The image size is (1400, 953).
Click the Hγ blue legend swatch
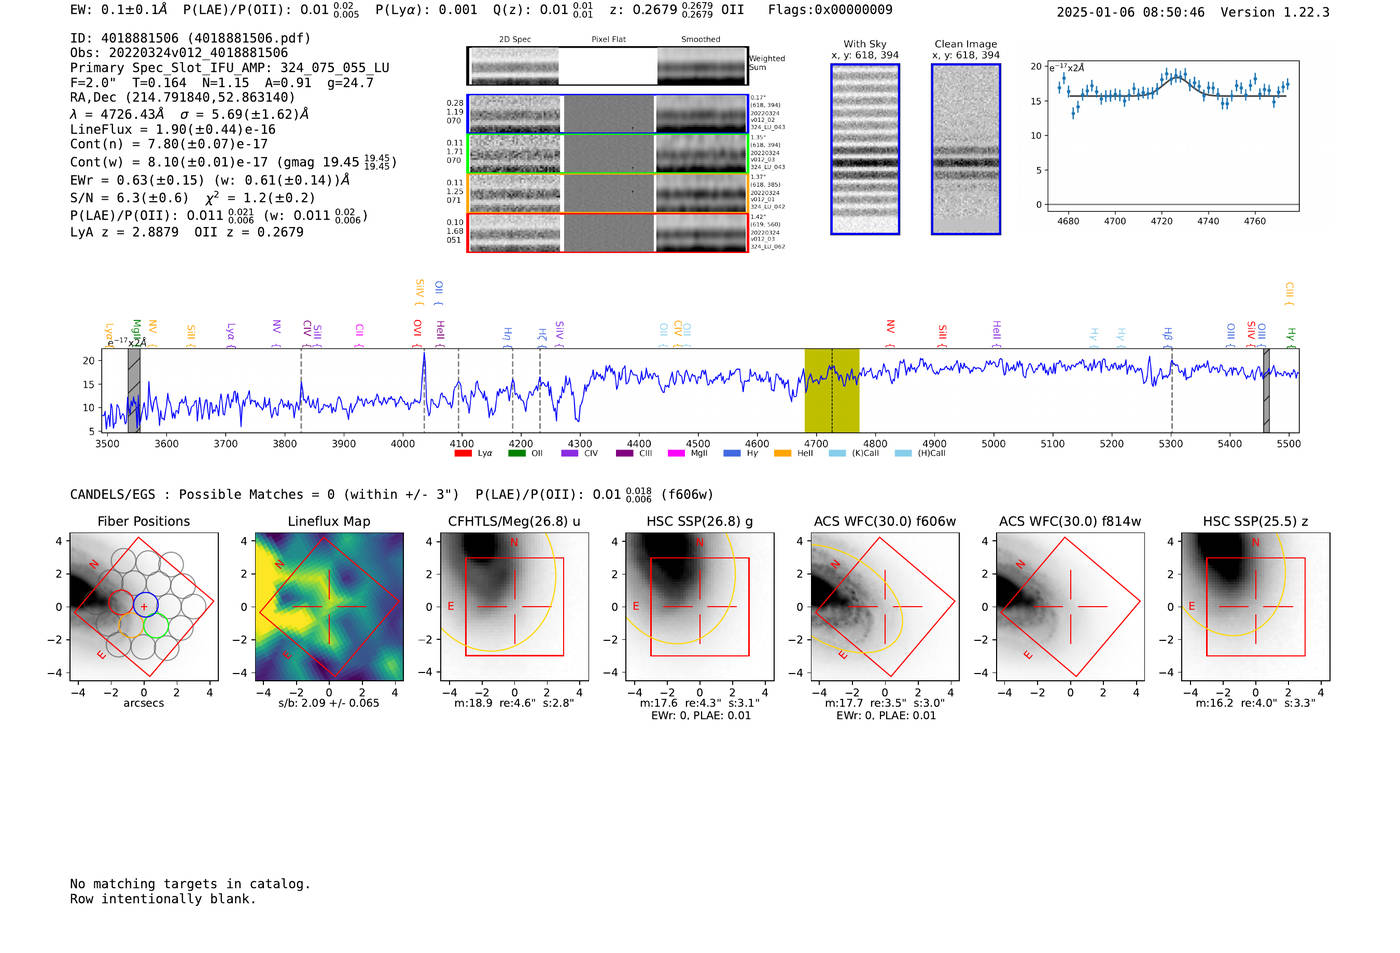tap(732, 454)
